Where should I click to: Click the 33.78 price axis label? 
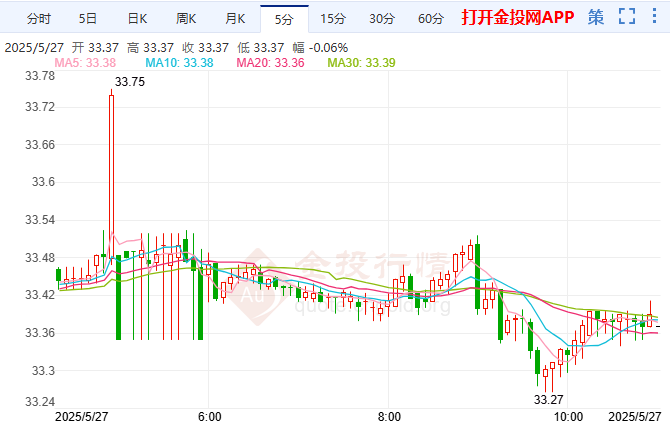click(x=40, y=76)
